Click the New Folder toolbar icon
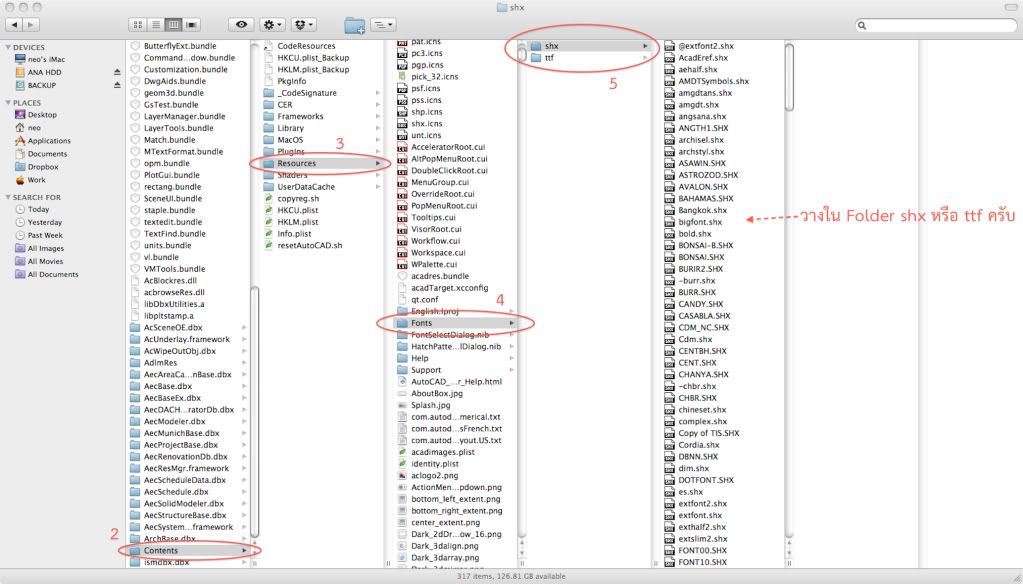This screenshot has height=584, width=1023. coord(354,25)
